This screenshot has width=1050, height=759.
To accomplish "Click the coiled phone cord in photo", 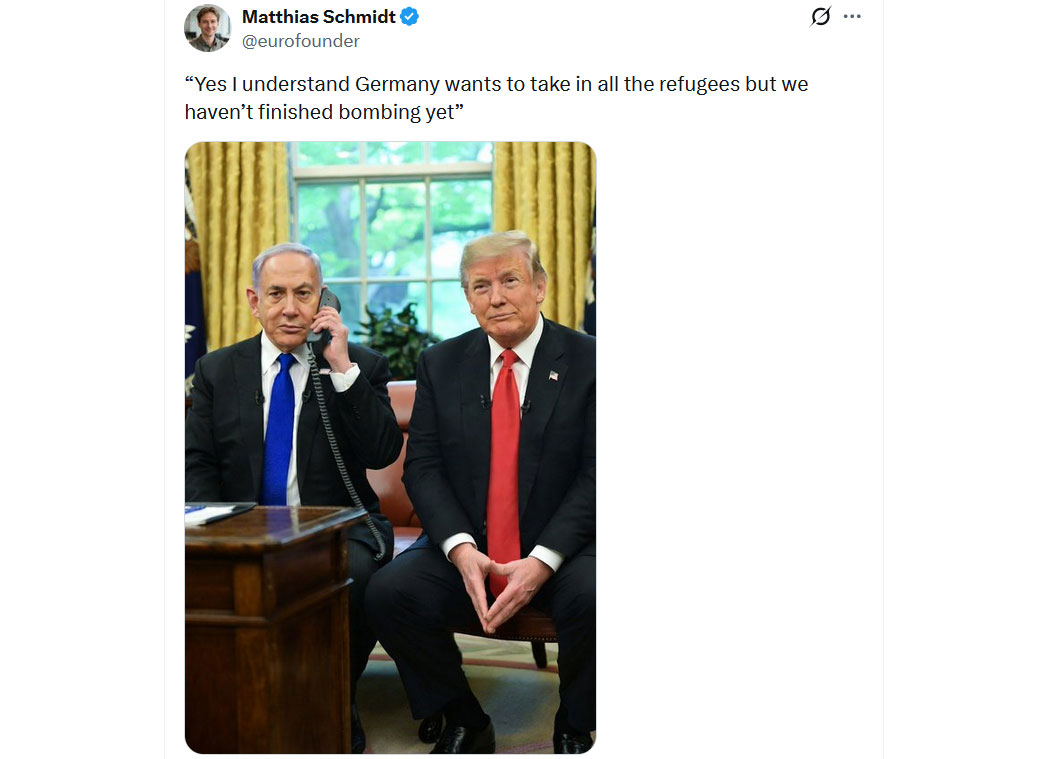I will click(x=343, y=456).
